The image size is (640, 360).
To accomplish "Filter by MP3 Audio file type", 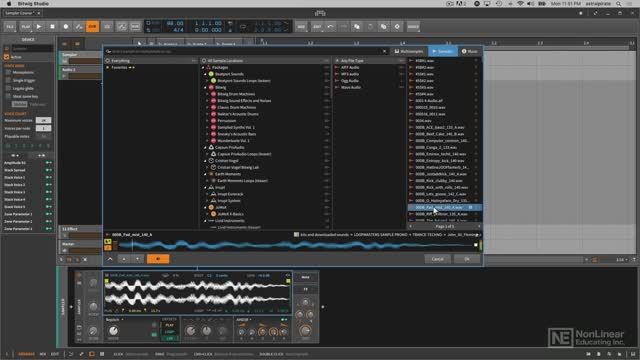I will click(x=350, y=74).
